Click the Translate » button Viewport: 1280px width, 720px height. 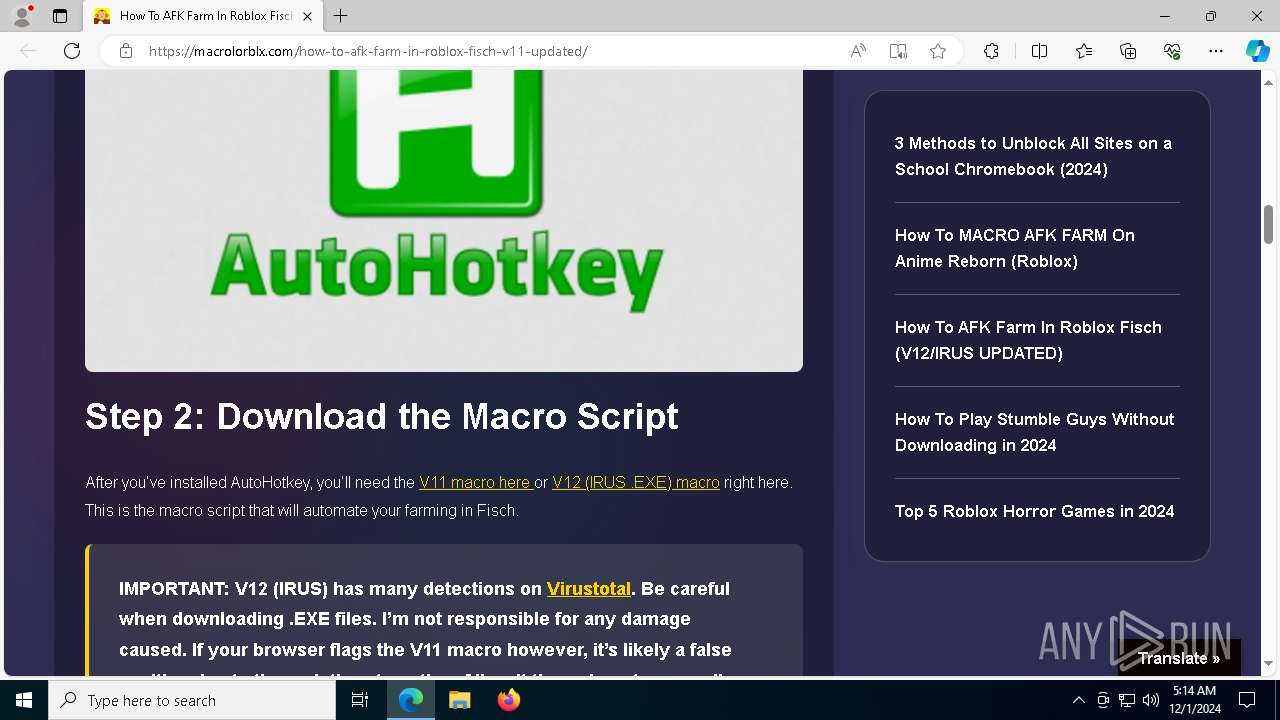(1179, 658)
